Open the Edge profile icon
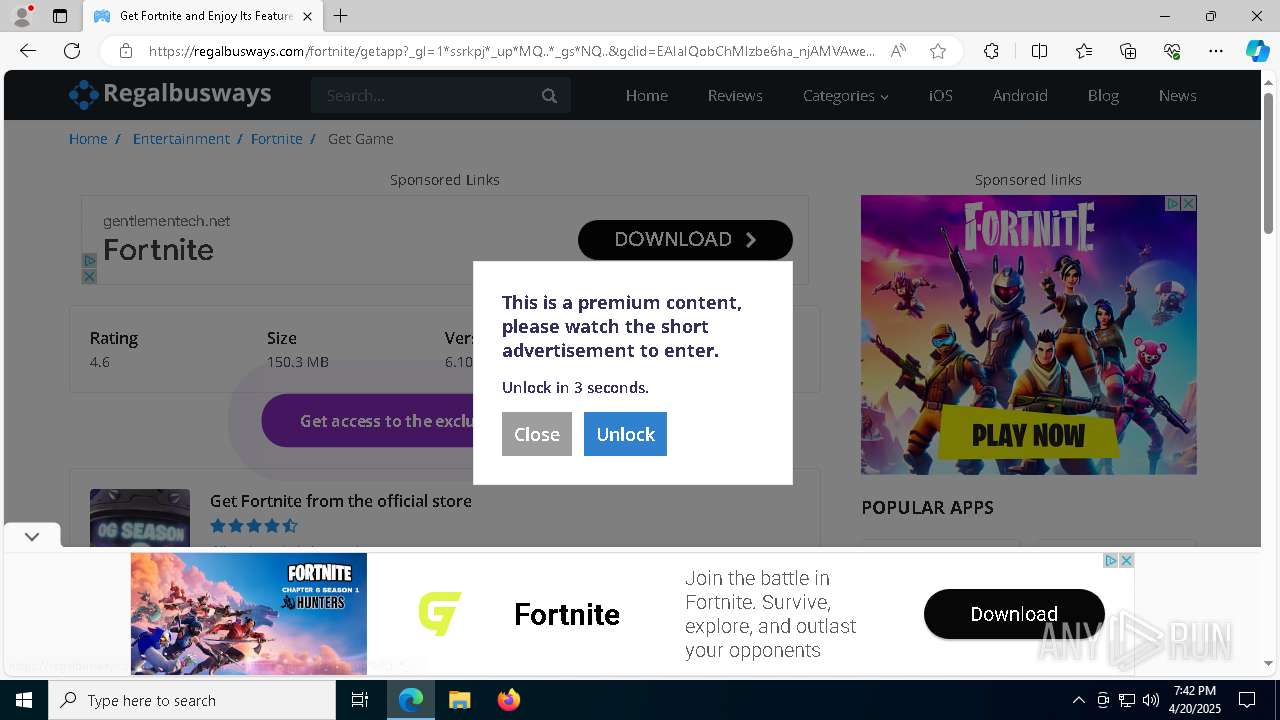The width and height of the screenshot is (1280, 720). (x=21, y=16)
